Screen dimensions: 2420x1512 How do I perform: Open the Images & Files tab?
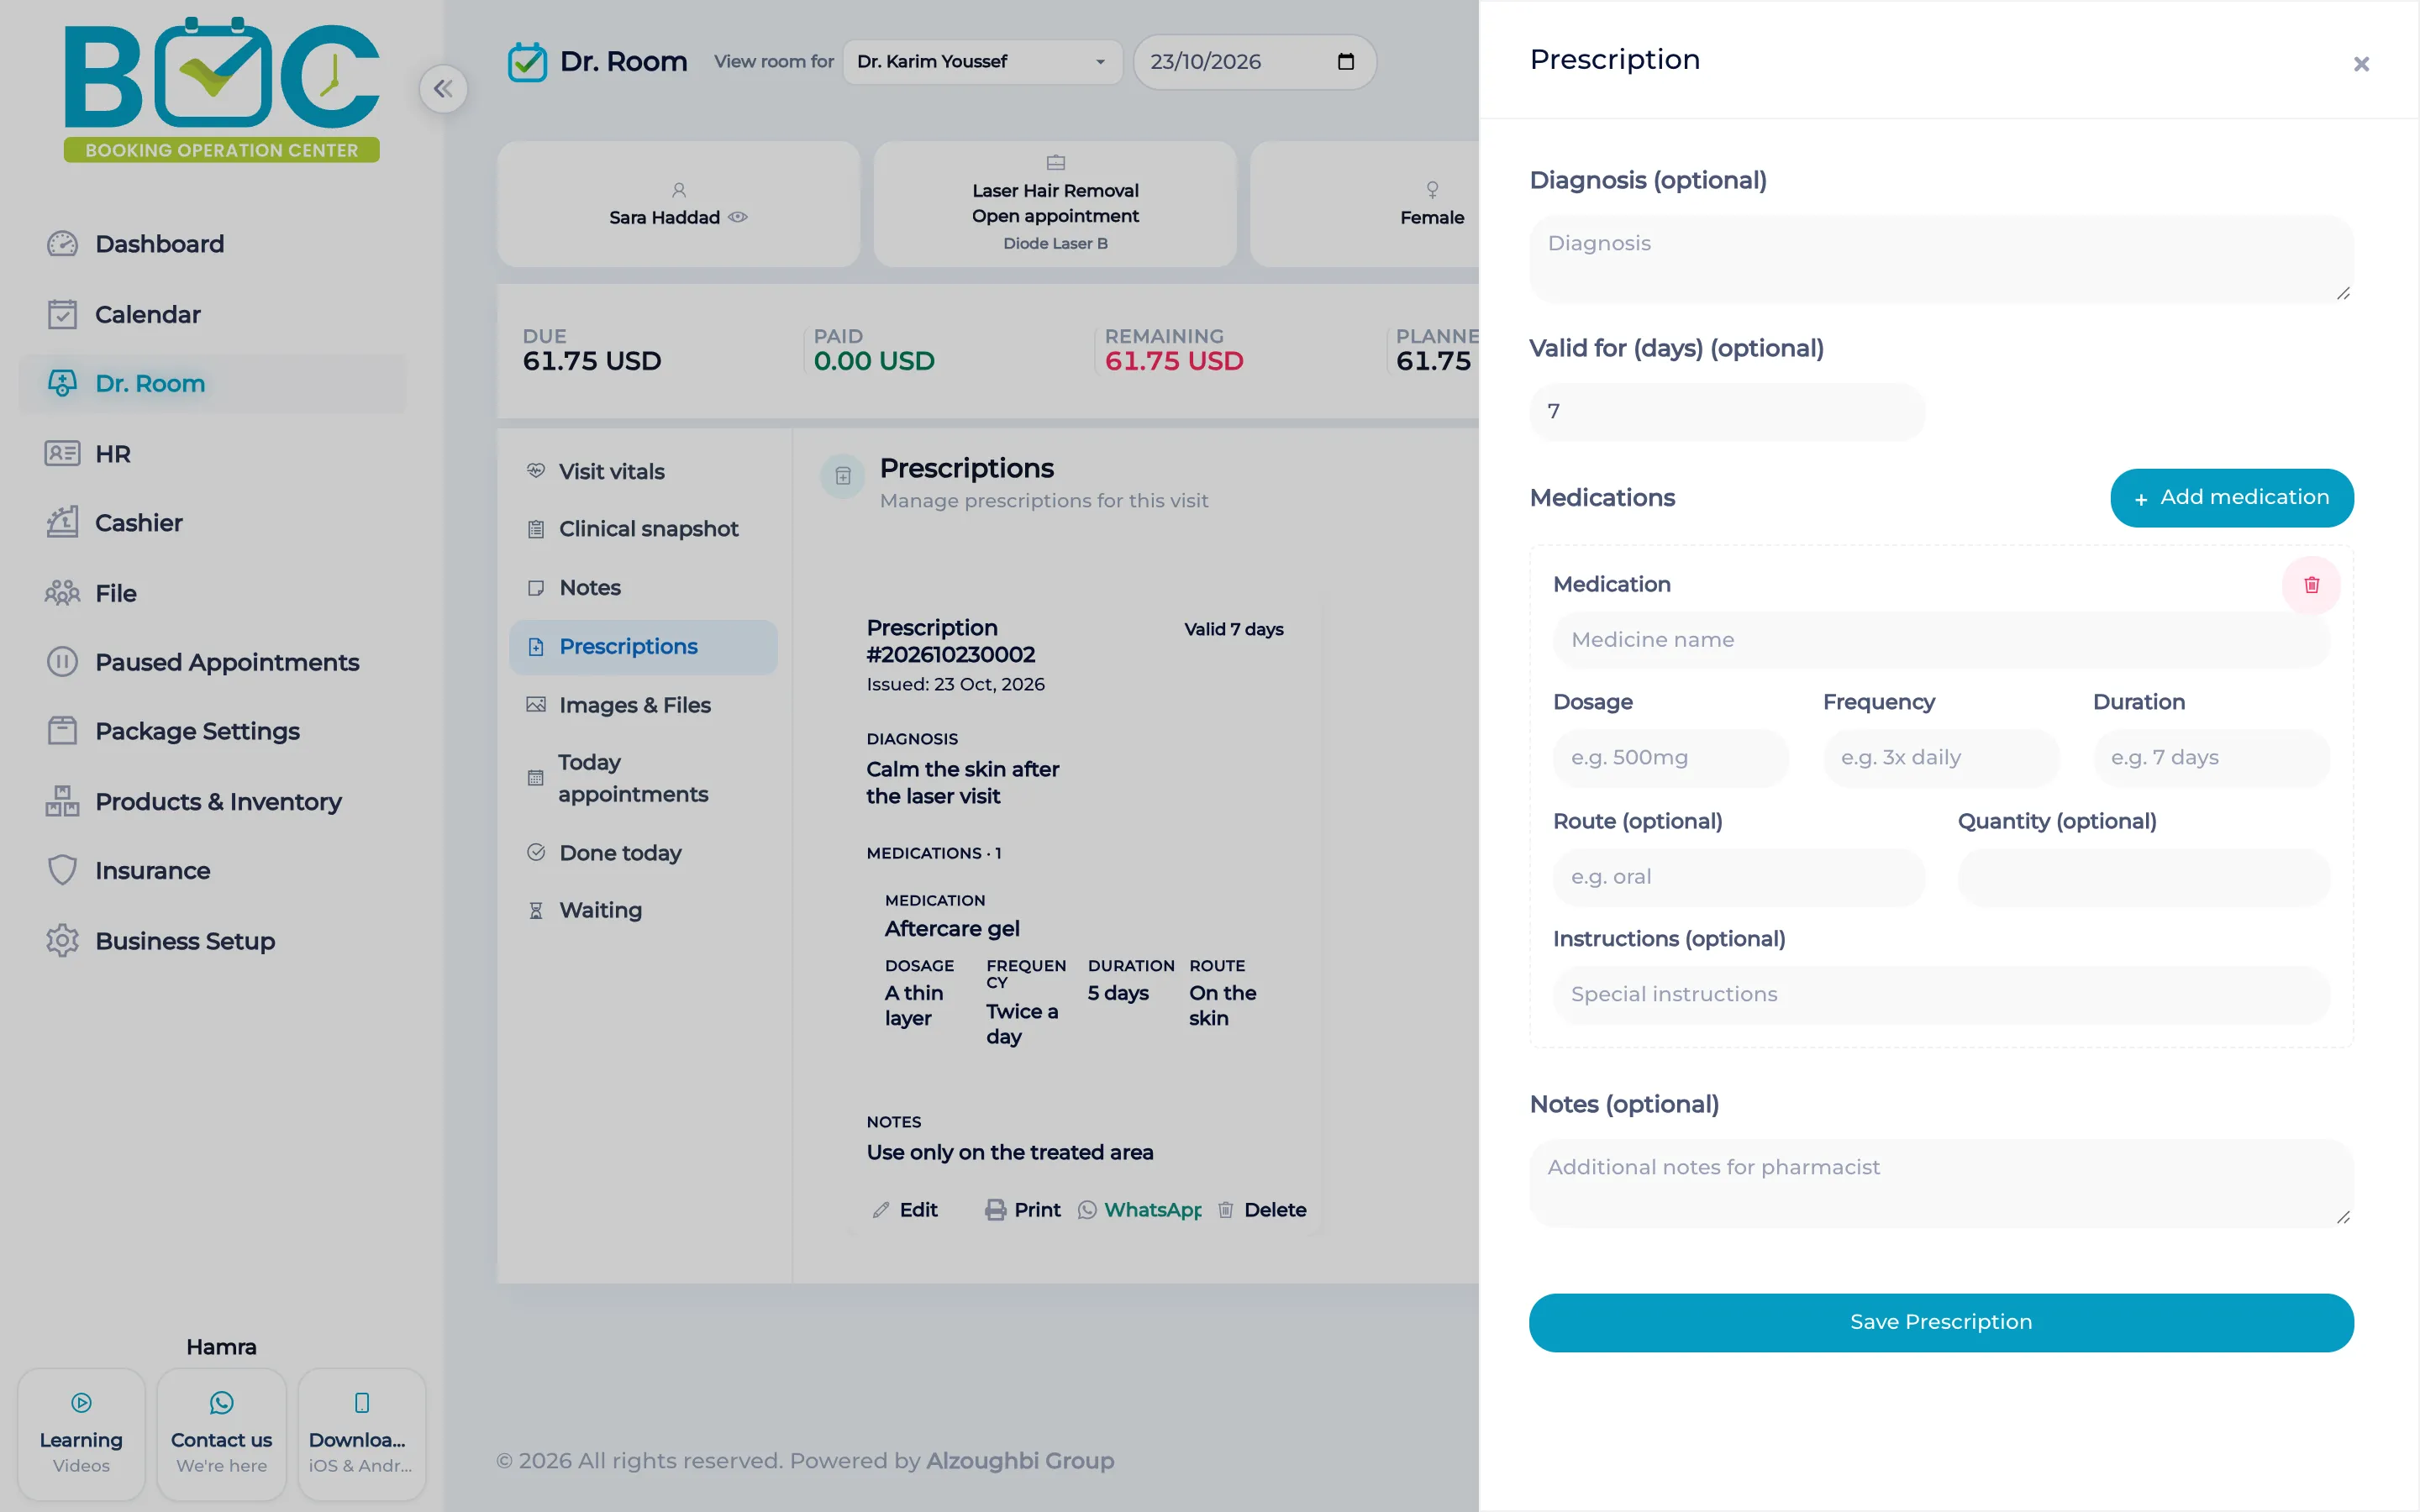[643, 705]
